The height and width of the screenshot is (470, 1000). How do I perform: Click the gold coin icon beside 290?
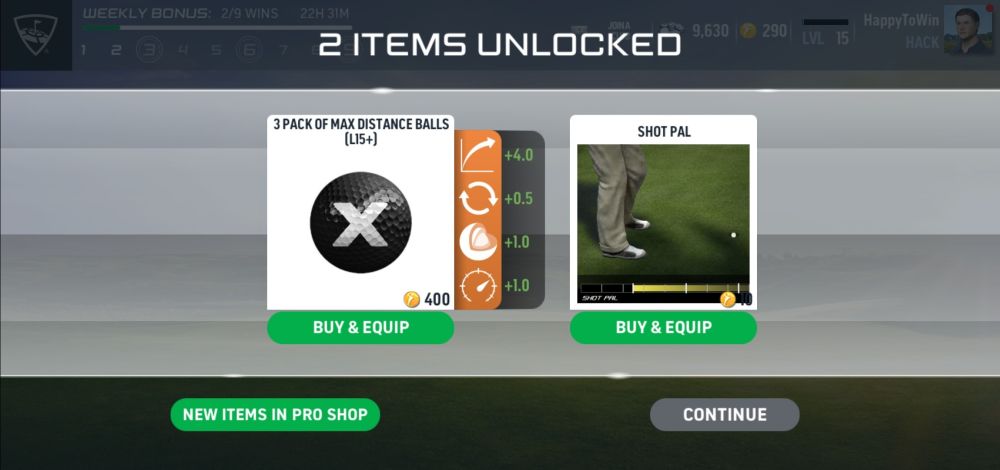(x=748, y=31)
